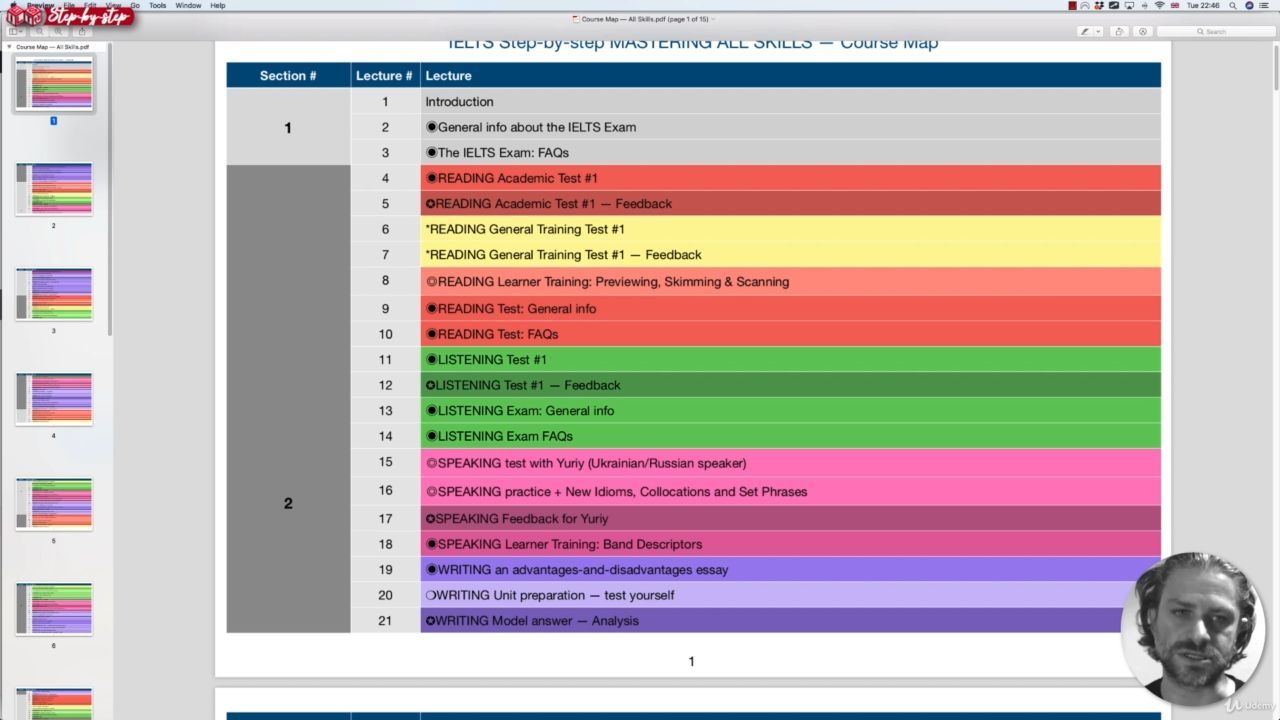Click LISTENING Exam: General info row

pos(791,410)
